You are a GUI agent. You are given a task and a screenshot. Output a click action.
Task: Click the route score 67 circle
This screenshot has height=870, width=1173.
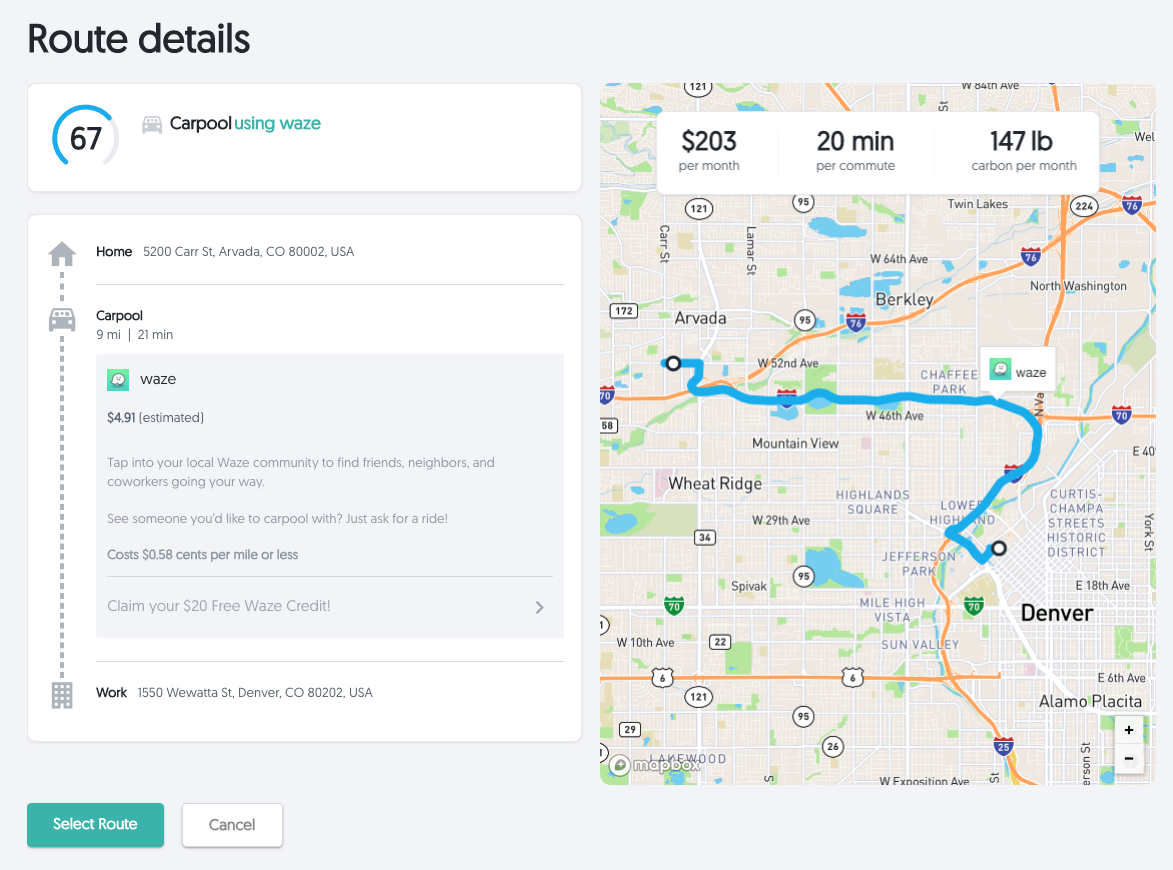pyautogui.click(x=85, y=138)
